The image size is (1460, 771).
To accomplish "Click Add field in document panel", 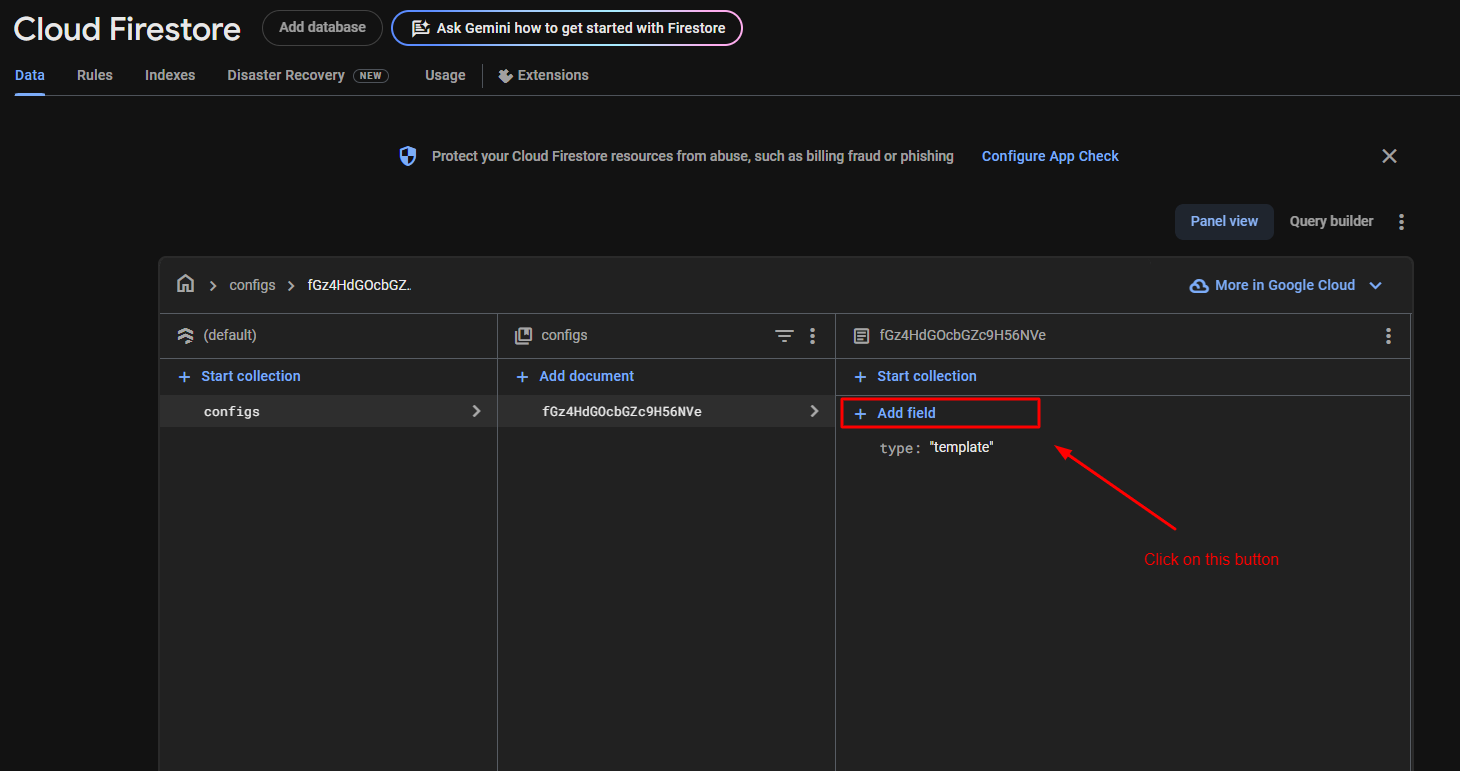I will tap(906, 413).
